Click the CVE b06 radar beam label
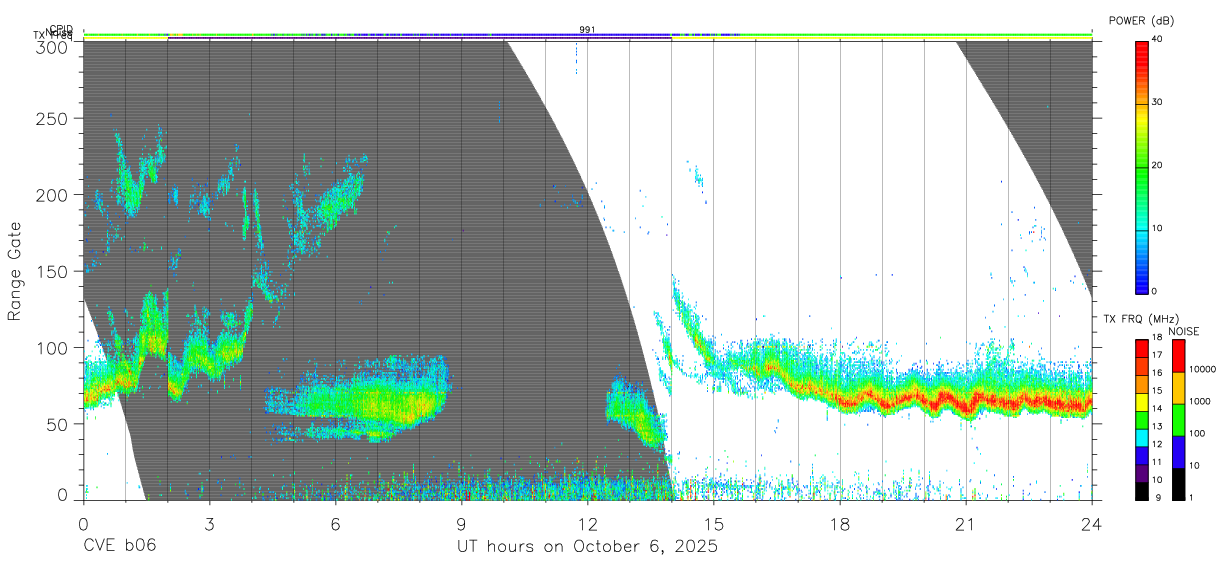 pos(119,547)
